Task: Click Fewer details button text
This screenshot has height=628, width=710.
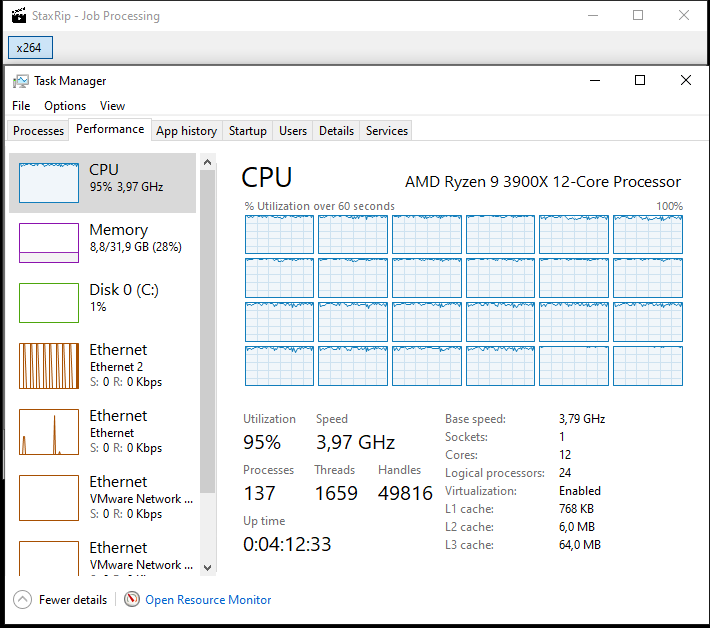Action: (73, 599)
